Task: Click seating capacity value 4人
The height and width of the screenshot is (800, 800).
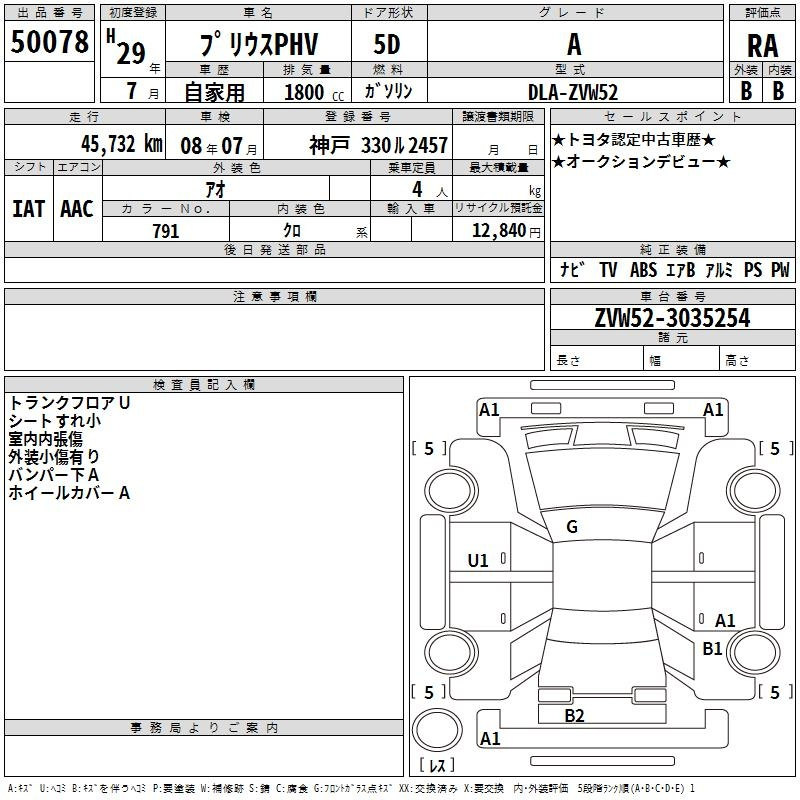Action: coord(430,190)
